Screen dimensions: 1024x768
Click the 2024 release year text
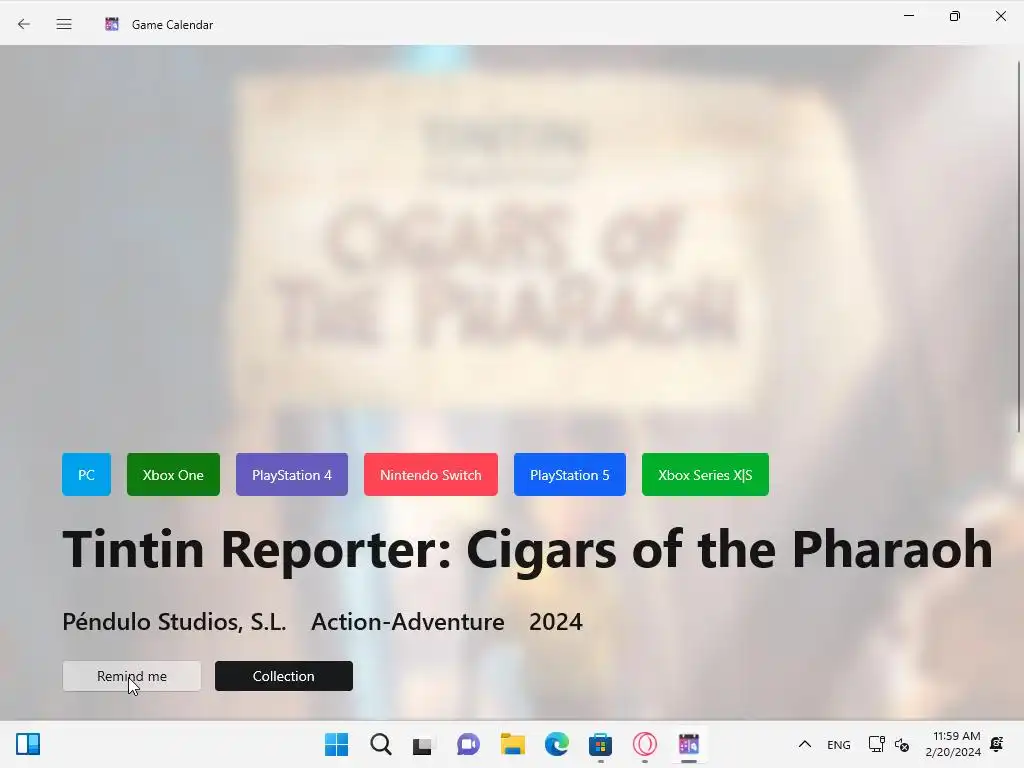(556, 622)
